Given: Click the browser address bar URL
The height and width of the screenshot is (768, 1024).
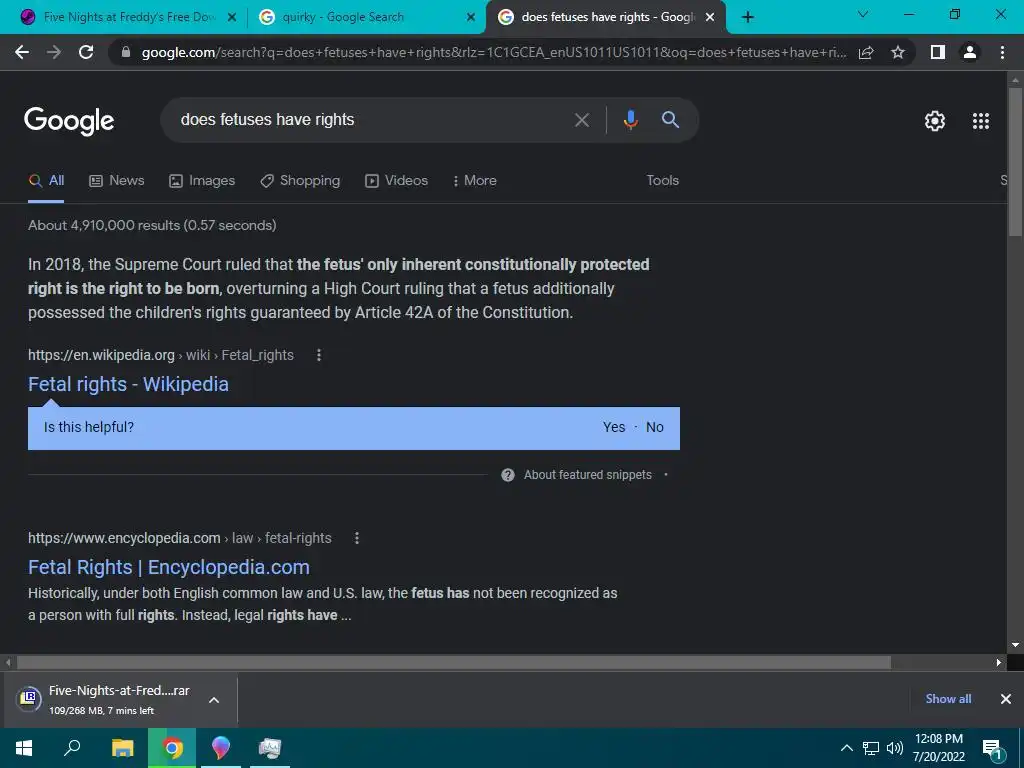Looking at the screenshot, I should [x=494, y=52].
